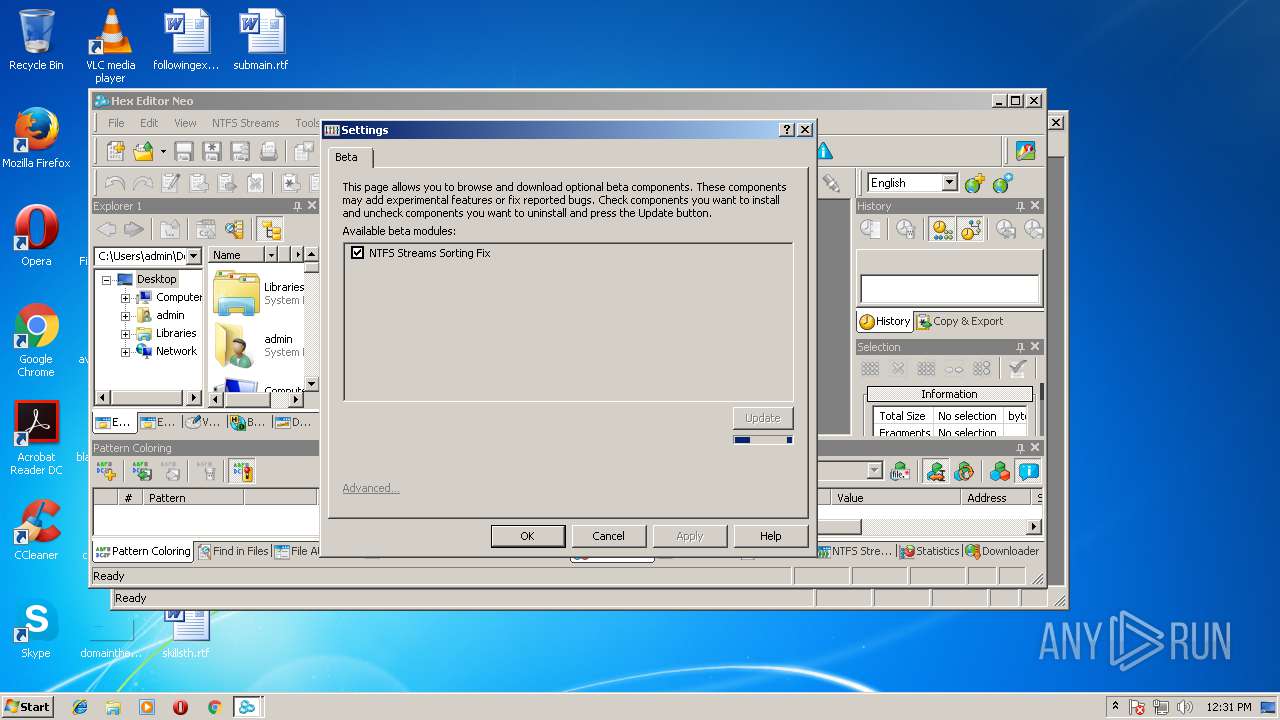Click the blue info triangle icon
The width and height of the screenshot is (1280, 720).
(x=824, y=151)
